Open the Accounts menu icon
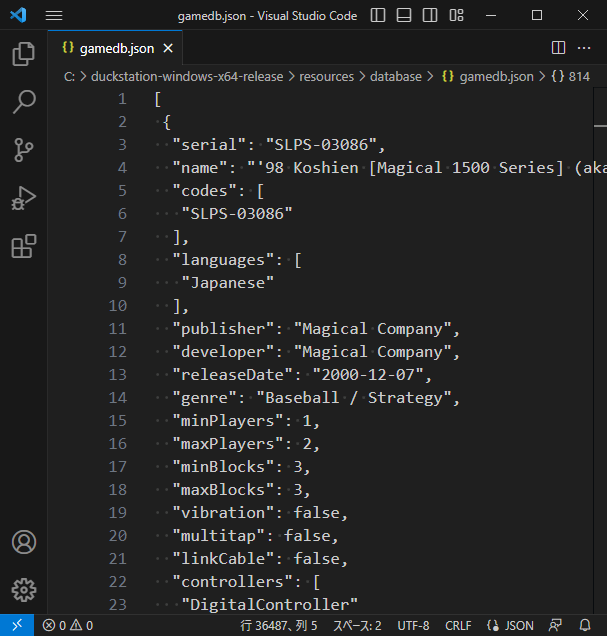This screenshot has height=636, width=607. [24, 541]
